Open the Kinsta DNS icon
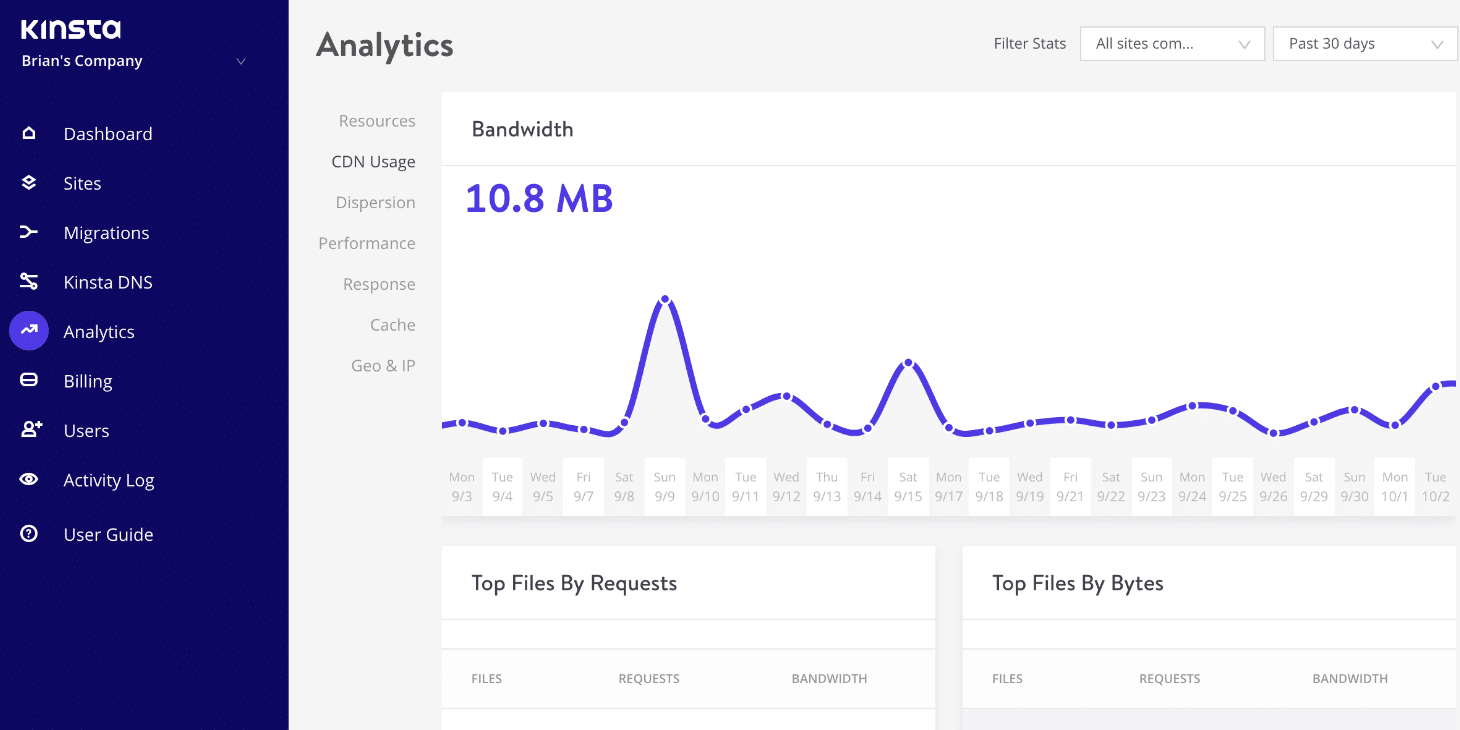The height and width of the screenshot is (730, 1460). 29,282
